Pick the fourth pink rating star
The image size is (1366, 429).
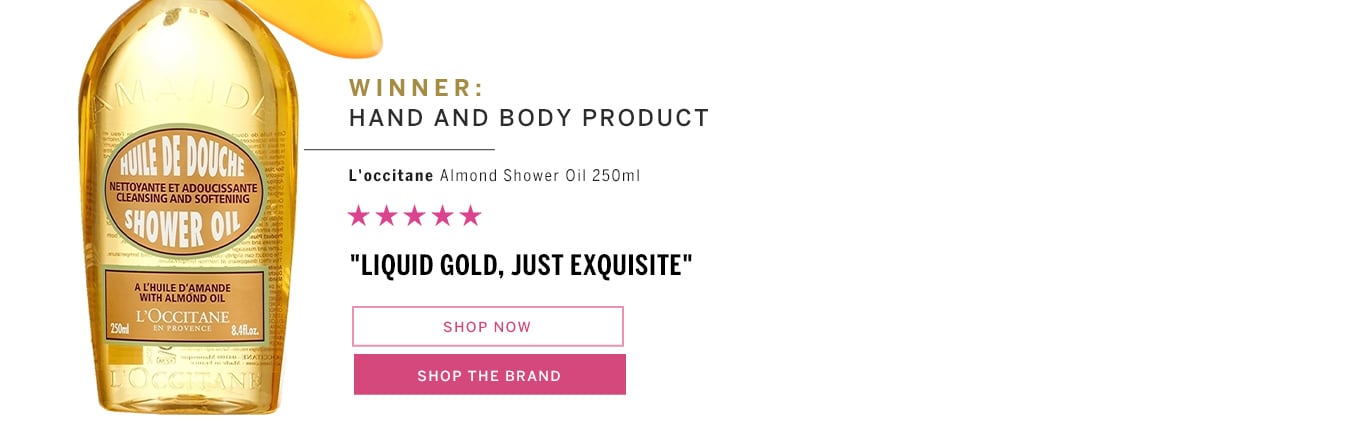tap(442, 215)
